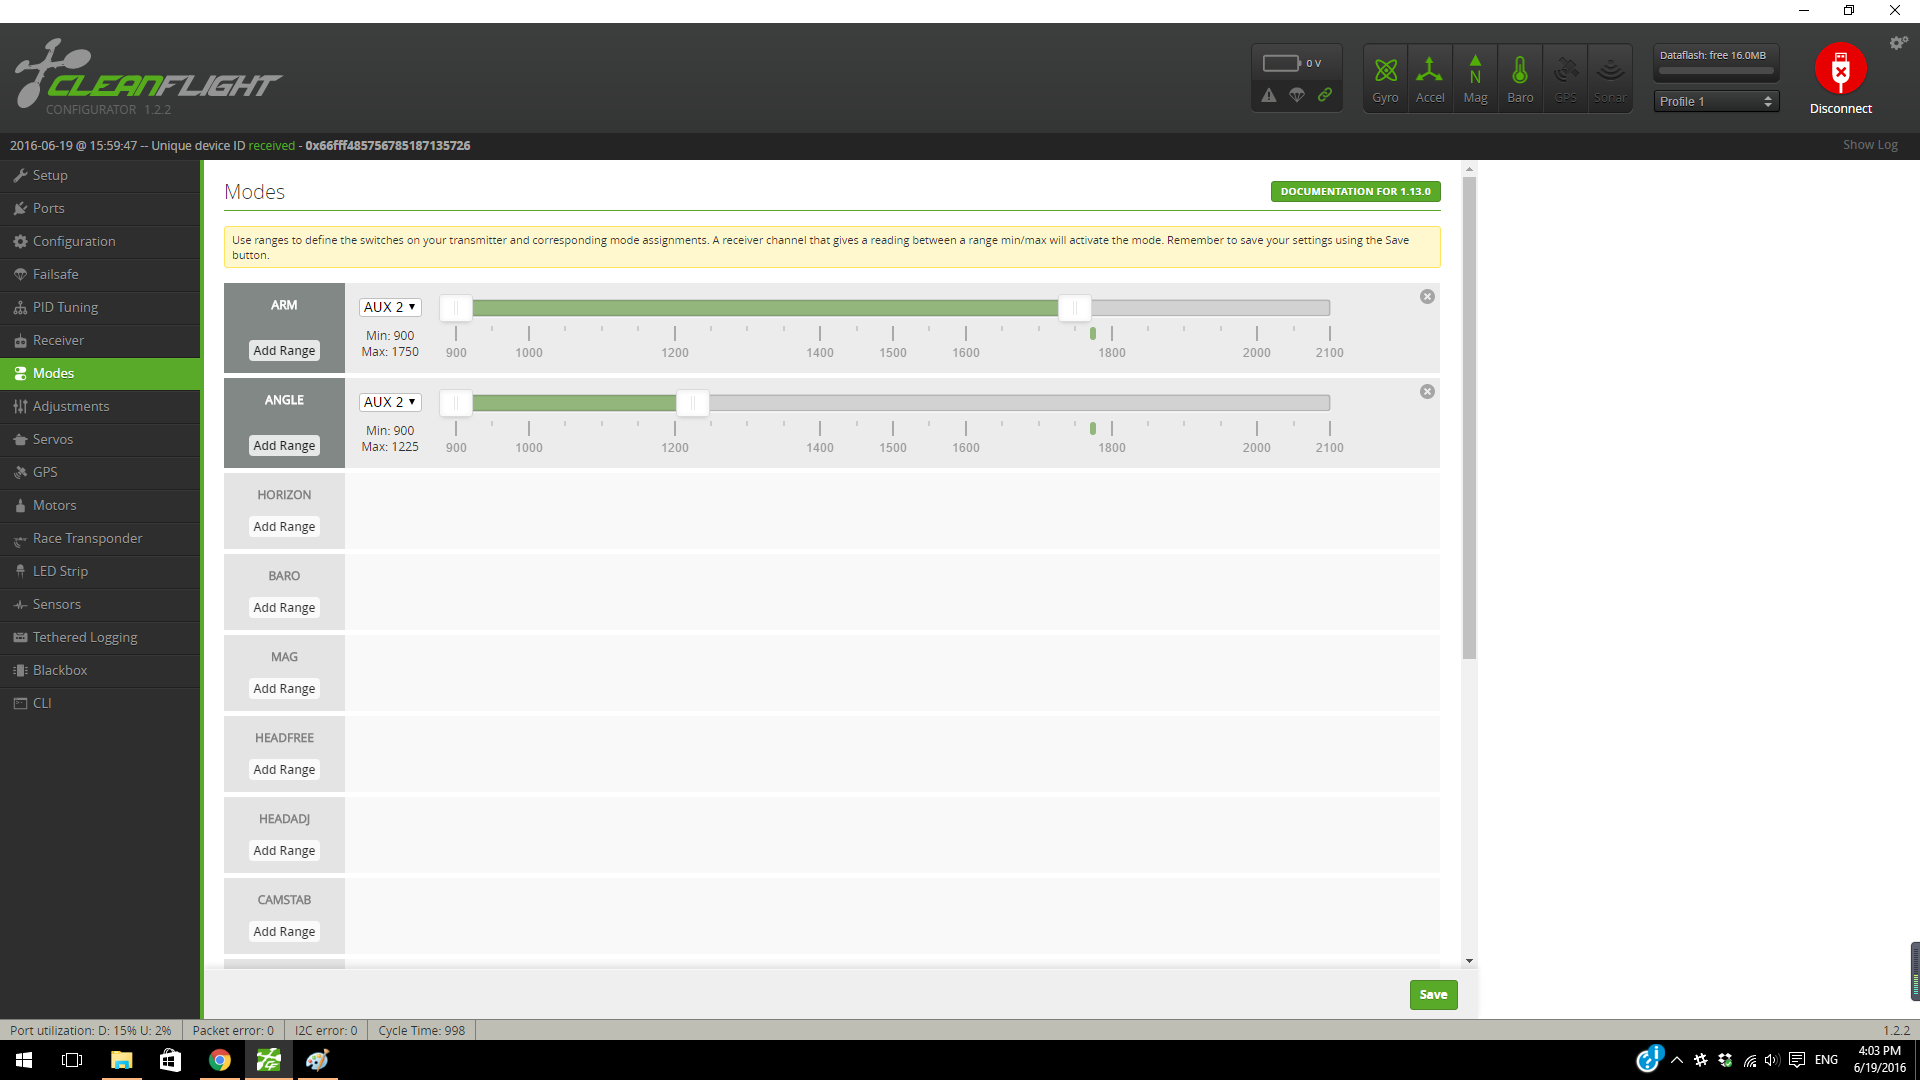The width and height of the screenshot is (1920, 1080).
Task: Open the action center notifications icon
Action: (1797, 1060)
